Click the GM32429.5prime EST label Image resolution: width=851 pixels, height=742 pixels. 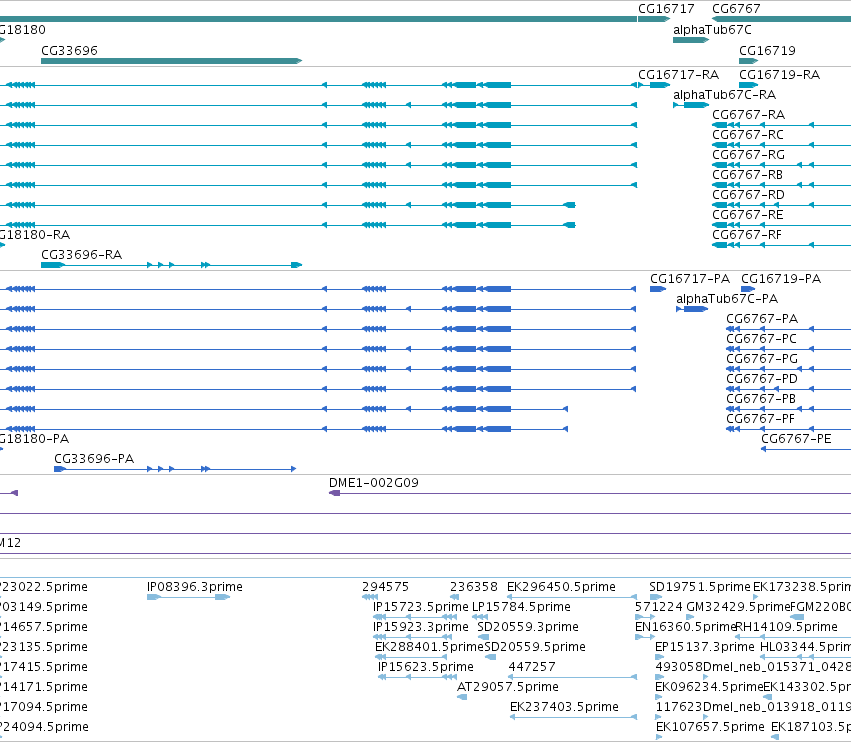pos(738,607)
